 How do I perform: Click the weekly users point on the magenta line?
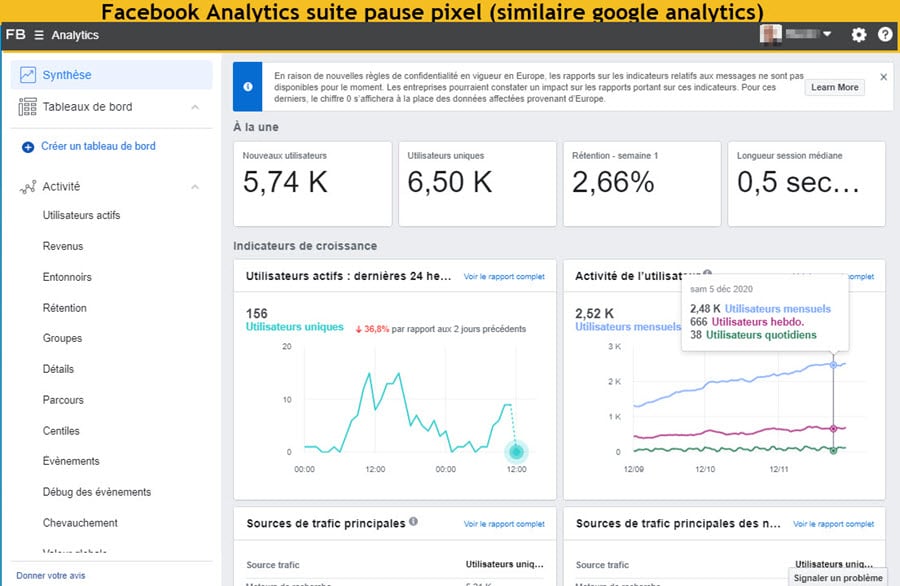point(833,429)
